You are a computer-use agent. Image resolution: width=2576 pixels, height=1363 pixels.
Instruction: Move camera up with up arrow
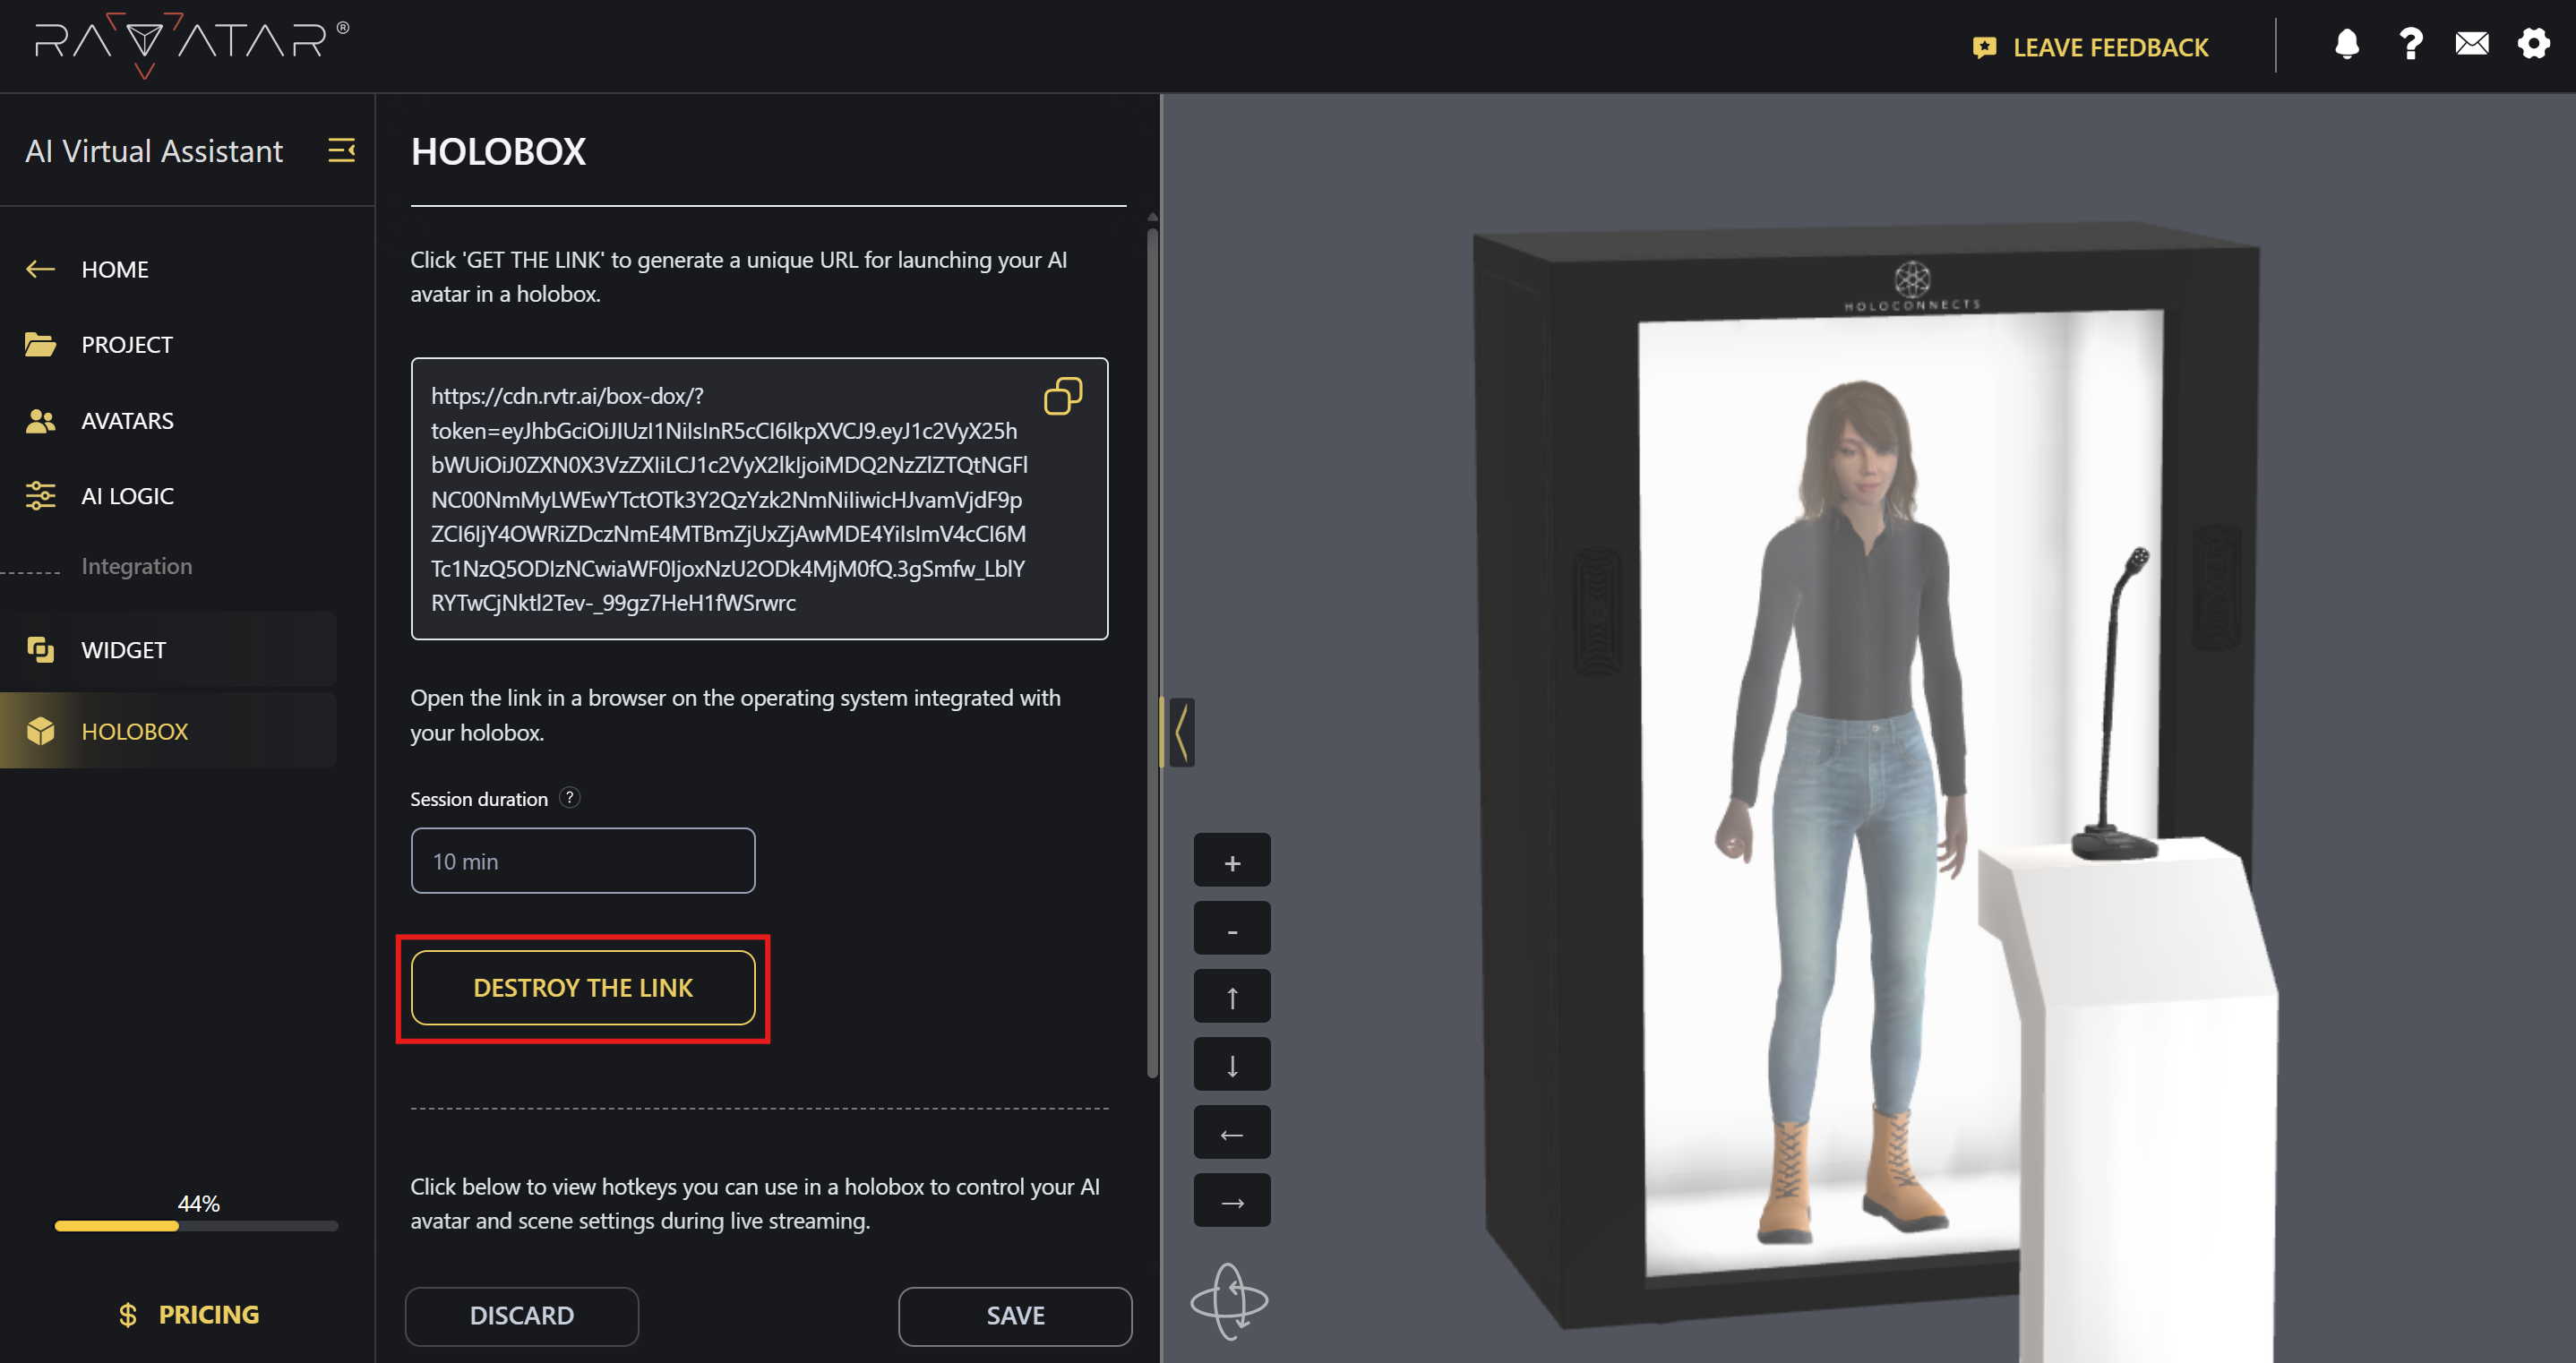(x=1232, y=997)
